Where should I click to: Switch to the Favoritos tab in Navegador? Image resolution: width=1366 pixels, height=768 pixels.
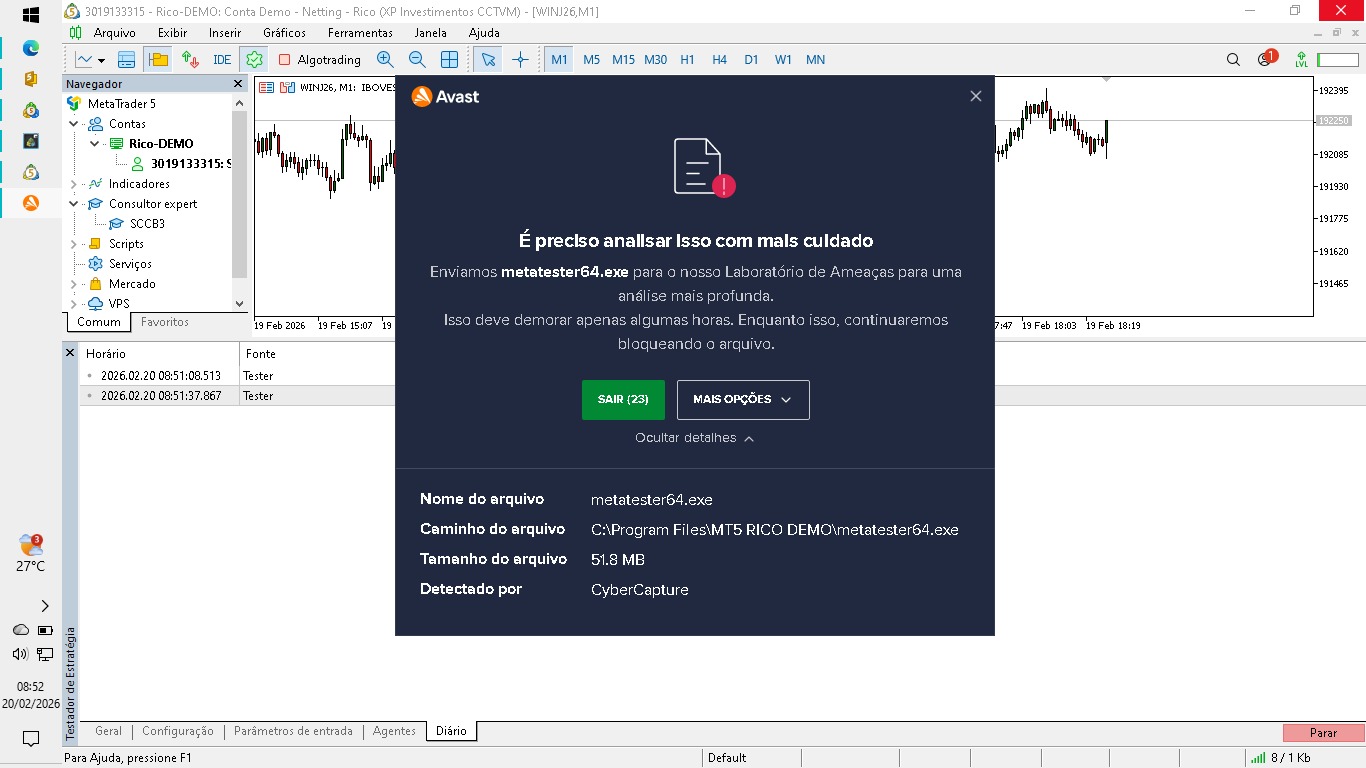tap(165, 322)
